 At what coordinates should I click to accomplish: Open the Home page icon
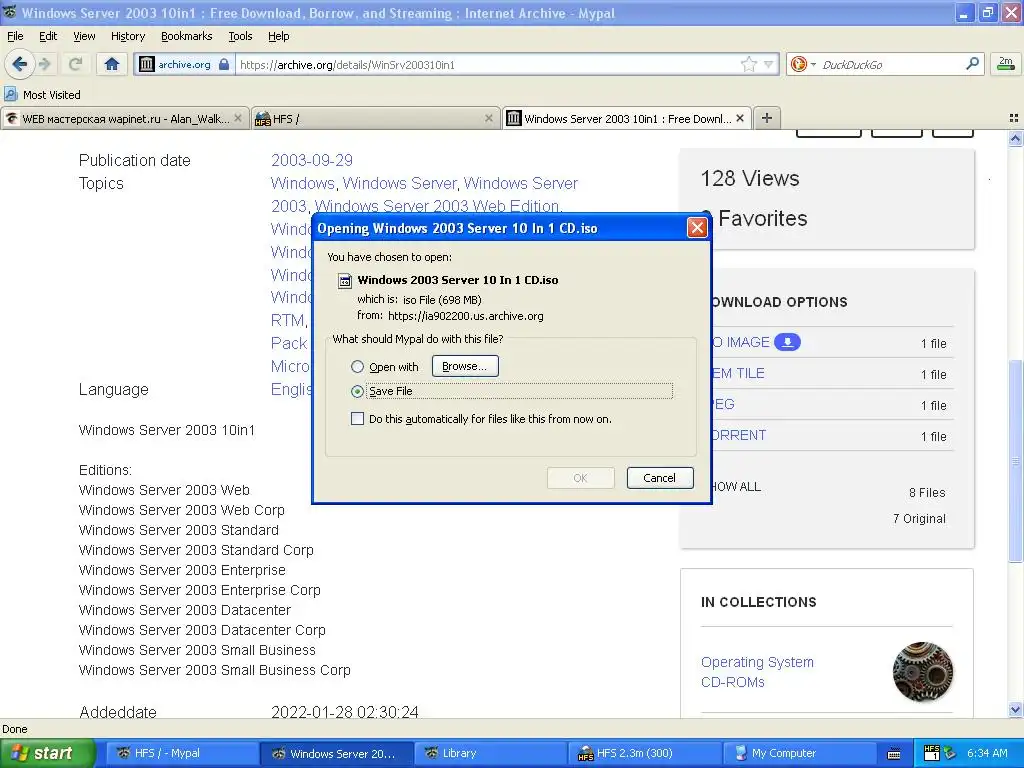[112, 64]
